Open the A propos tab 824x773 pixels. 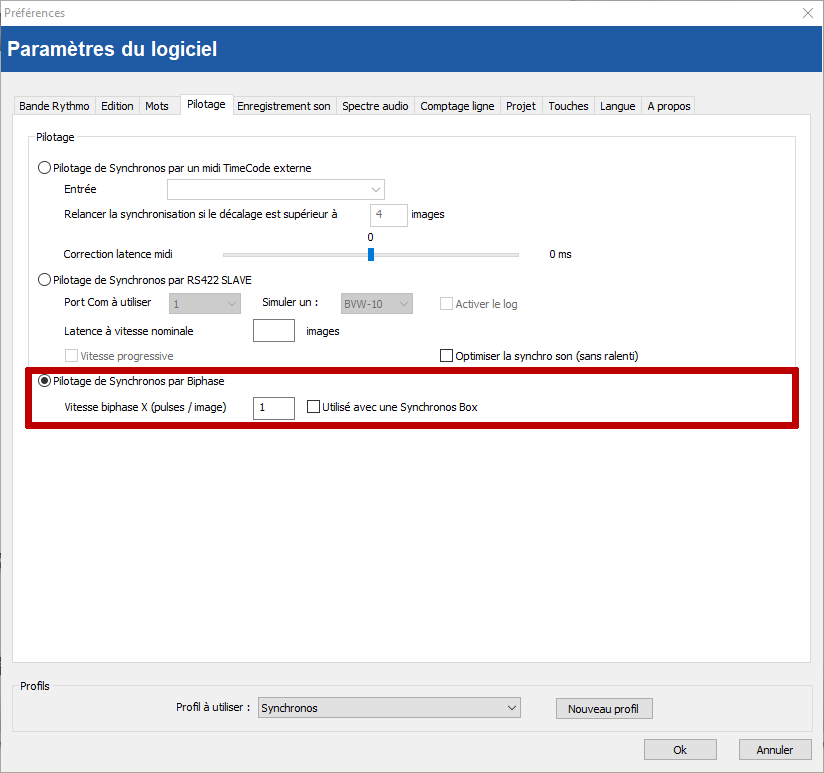(668, 106)
